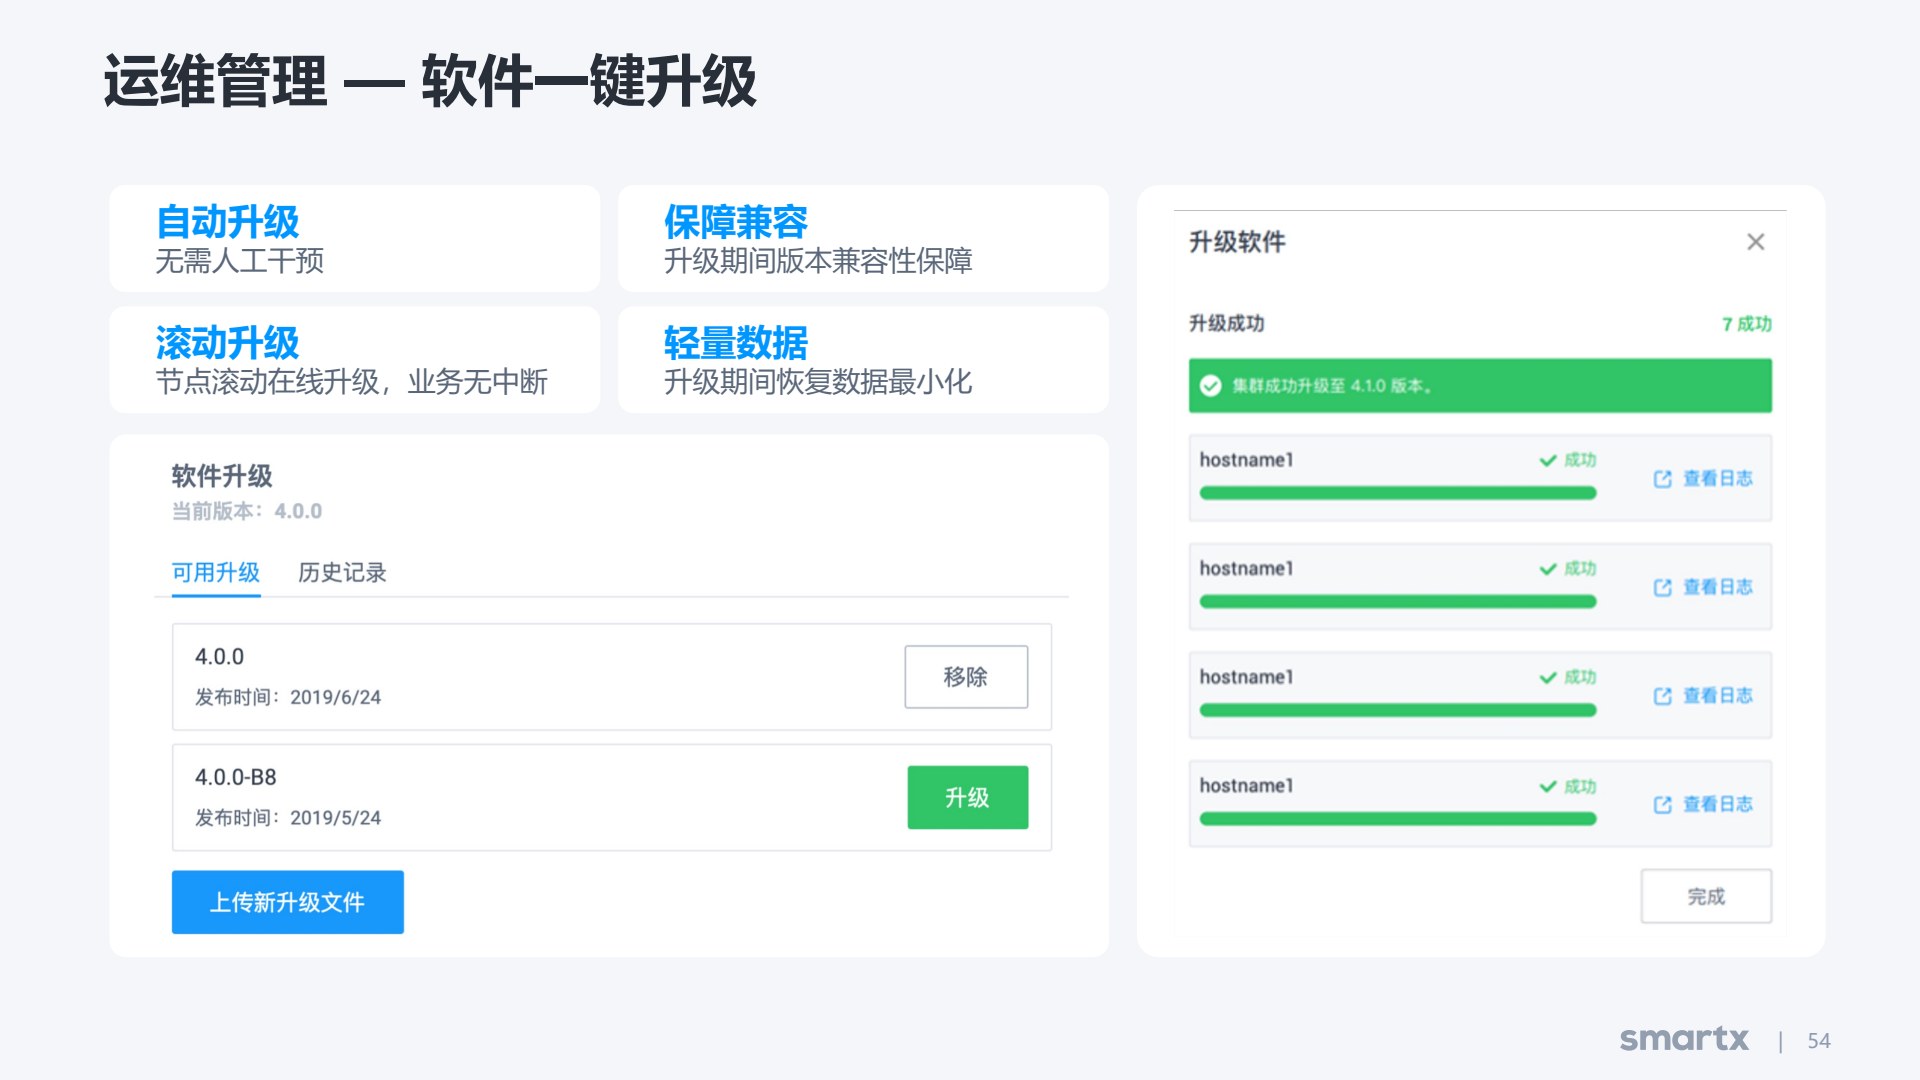Viewport: 1920px width, 1080px height.
Task: Click the 轻量数据 feature card
Action: [x=863, y=360]
